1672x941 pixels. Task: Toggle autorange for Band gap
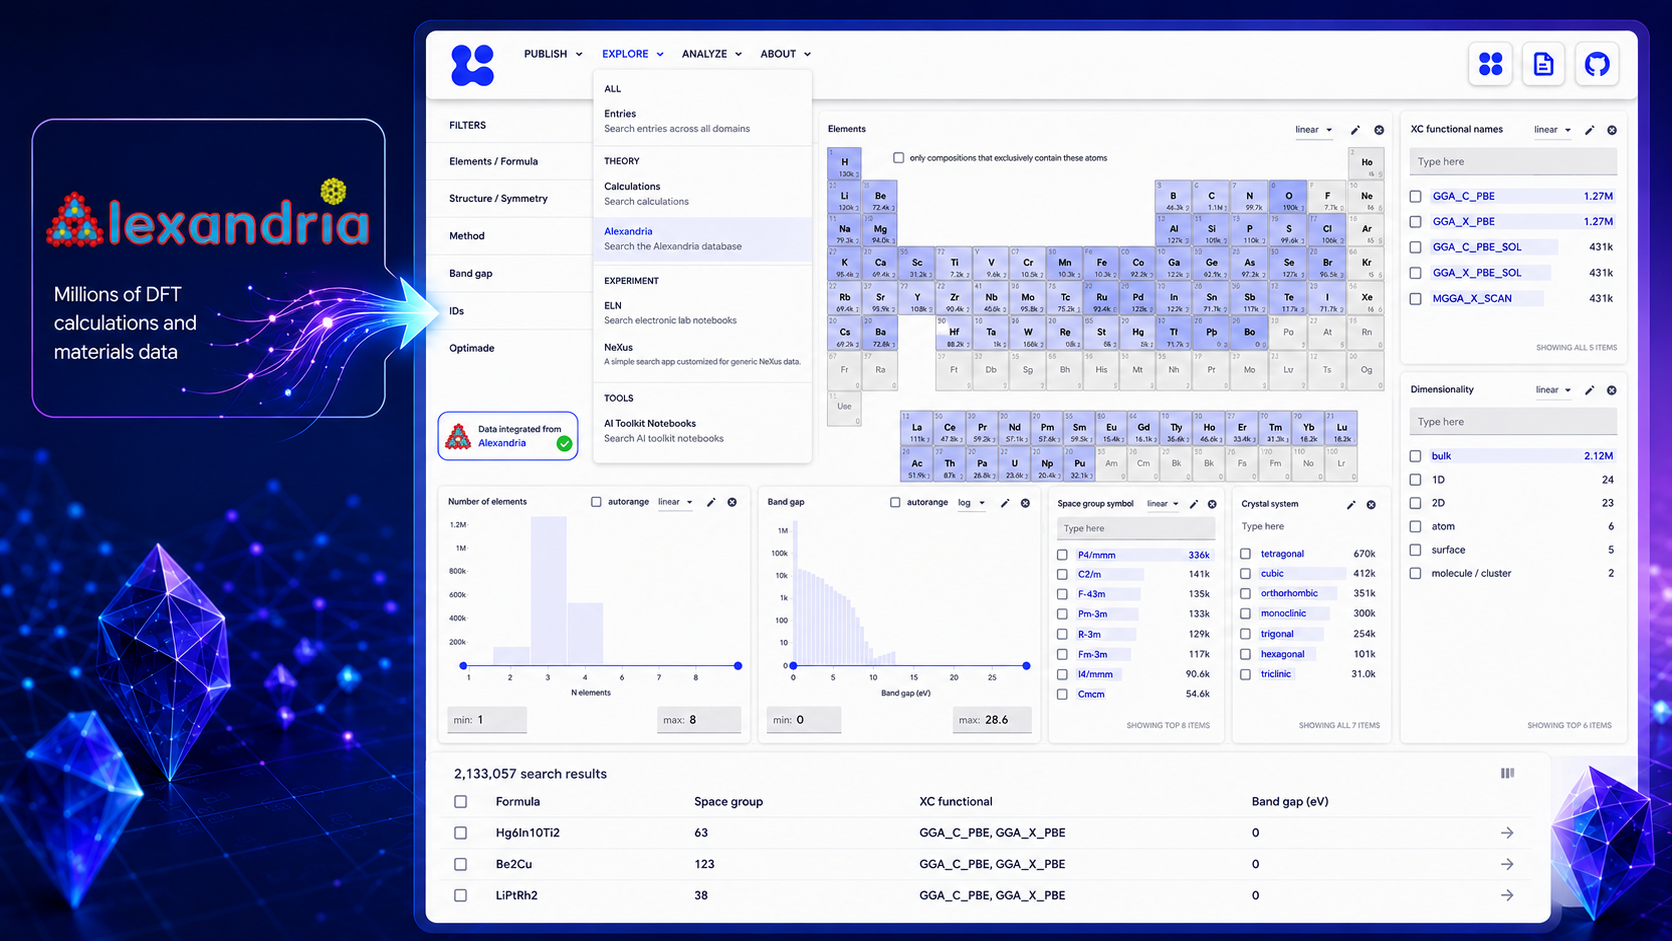[895, 502]
